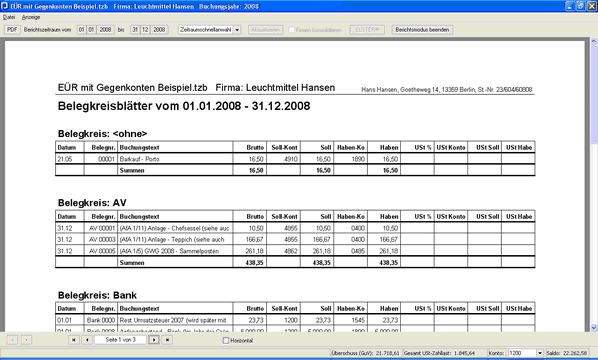Click the vertical scrollbar's down arrow
This screenshot has width=598, height=360.
[594, 327]
